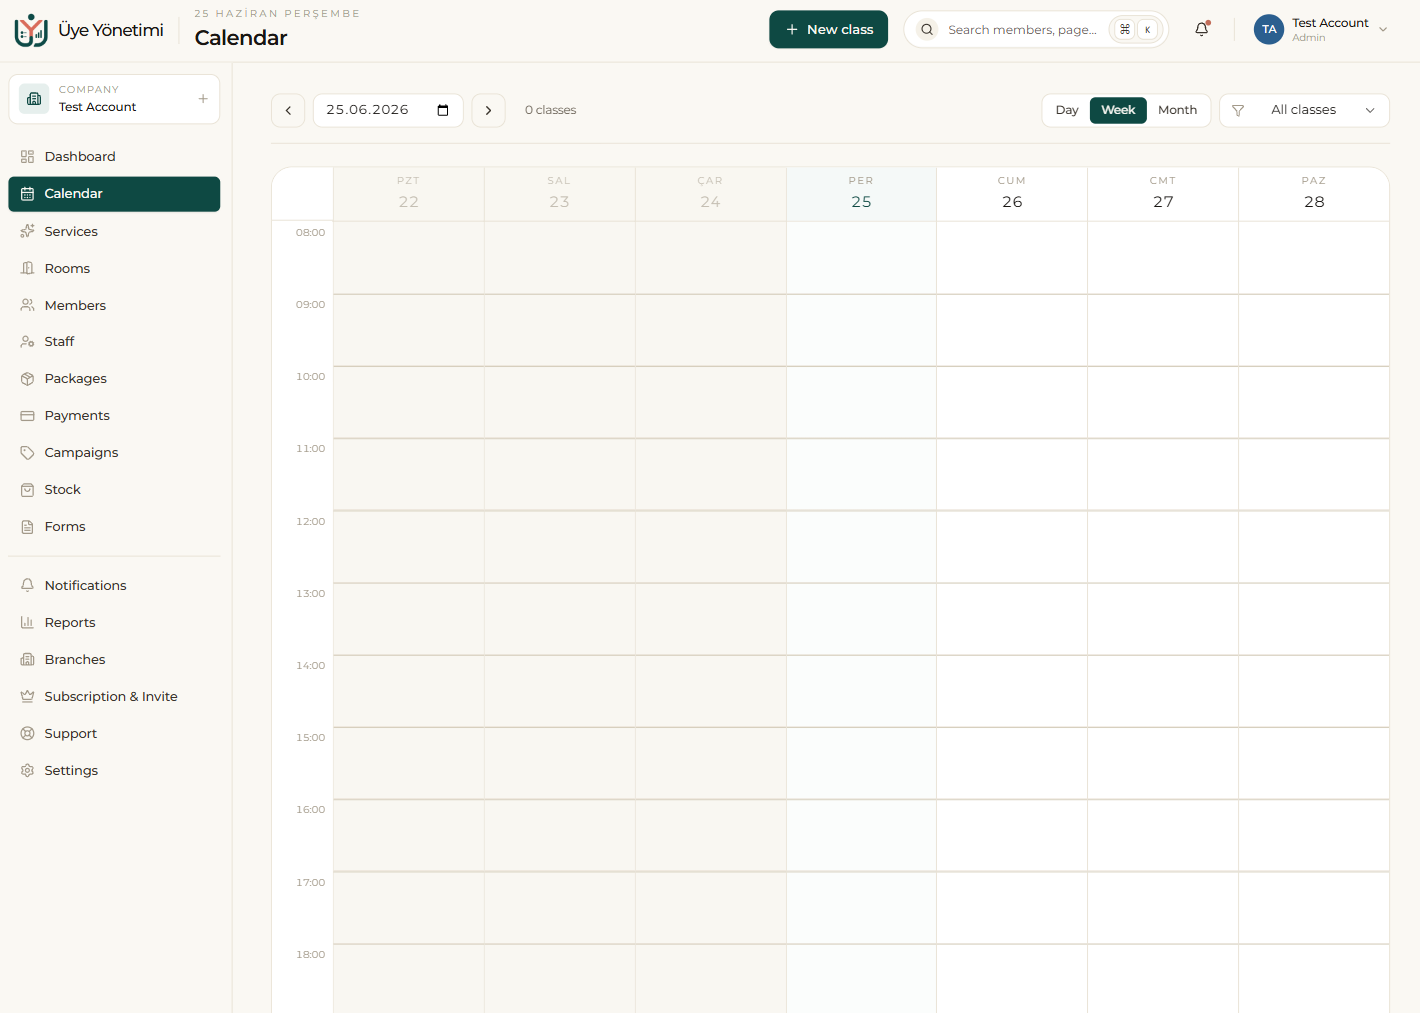Click the Dashboard grid icon in sidebar
The height and width of the screenshot is (1013, 1420).
[27, 157]
